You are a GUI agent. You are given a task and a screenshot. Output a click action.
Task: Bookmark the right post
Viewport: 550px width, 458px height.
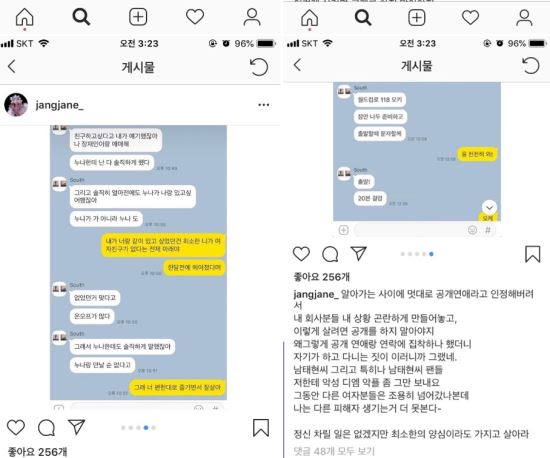click(532, 254)
